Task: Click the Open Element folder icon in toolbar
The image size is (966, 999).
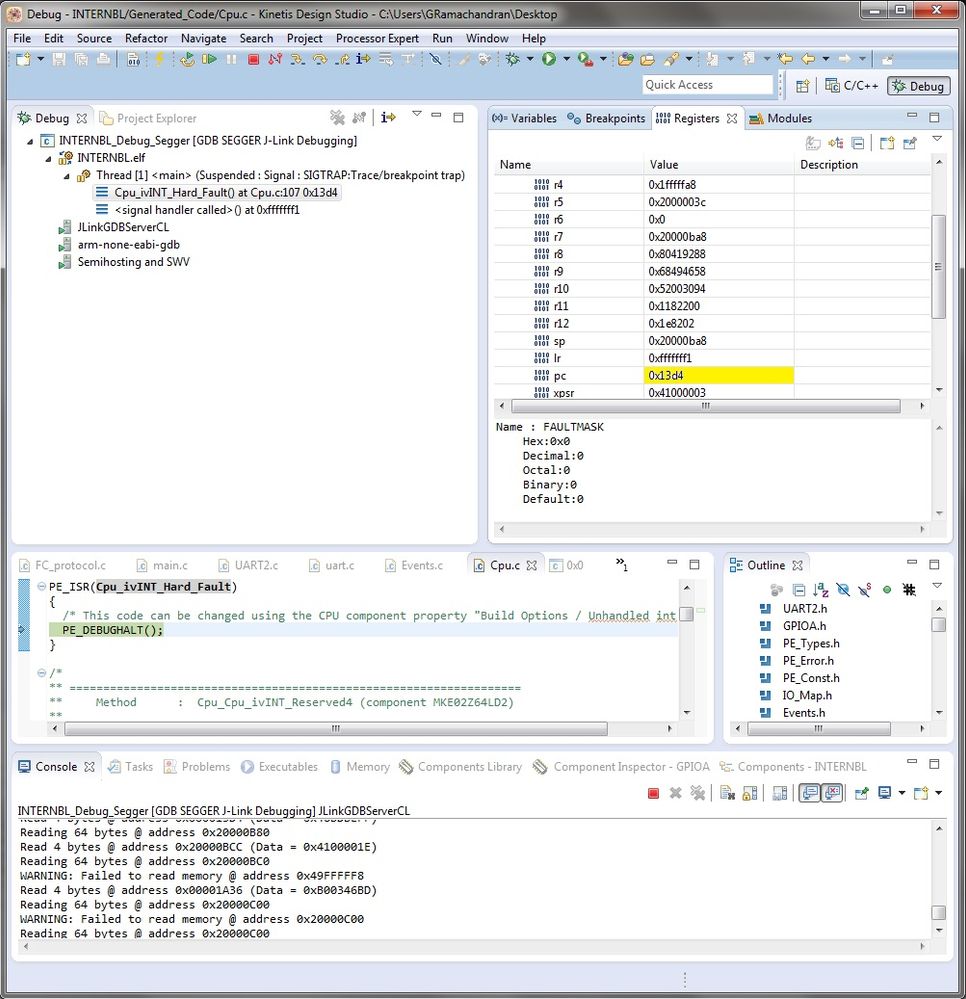Action: click(626, 59)
